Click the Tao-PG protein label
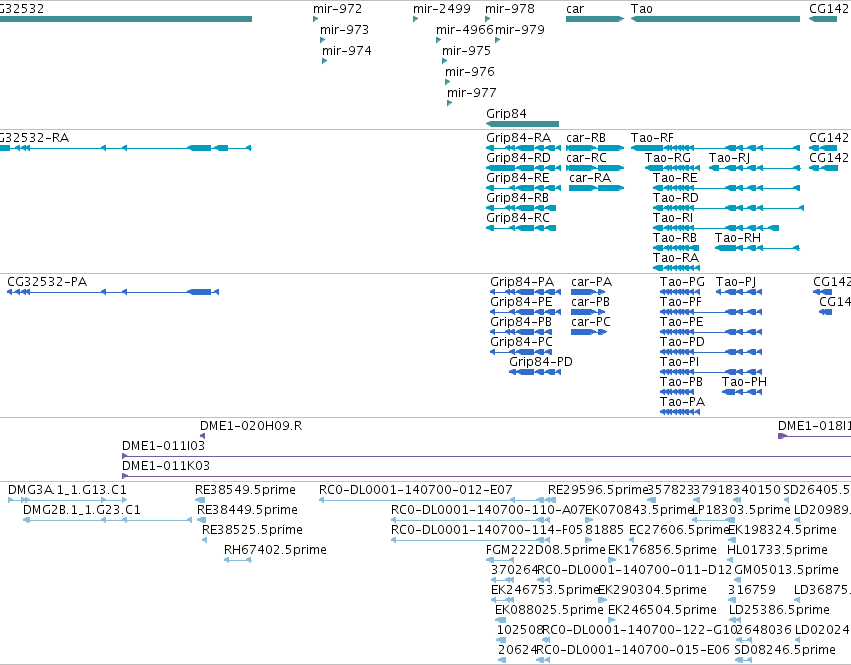Image resolution: width=851 pixels, height=665 pixels. 682,282
